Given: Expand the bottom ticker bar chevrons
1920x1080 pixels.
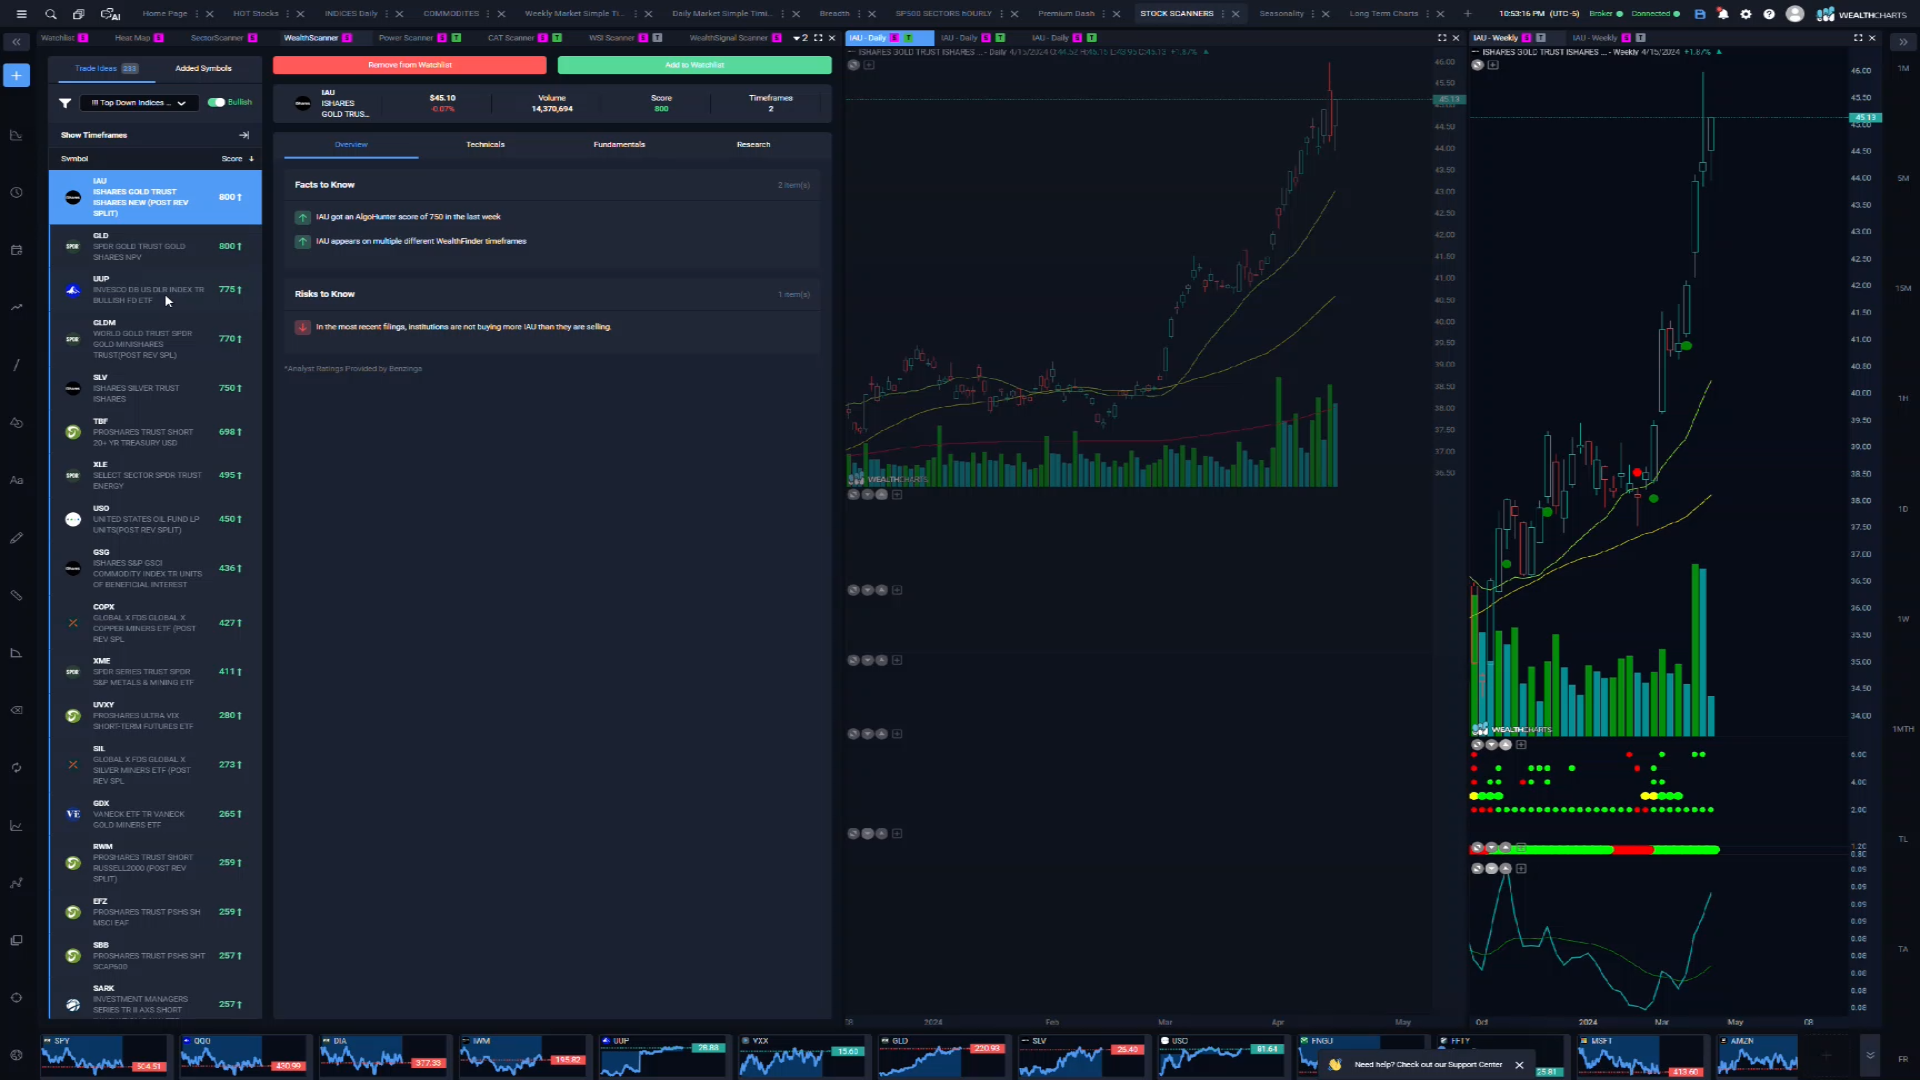Looking at the screenshot, I should pyautogui.click(x=1869, y=1055).
